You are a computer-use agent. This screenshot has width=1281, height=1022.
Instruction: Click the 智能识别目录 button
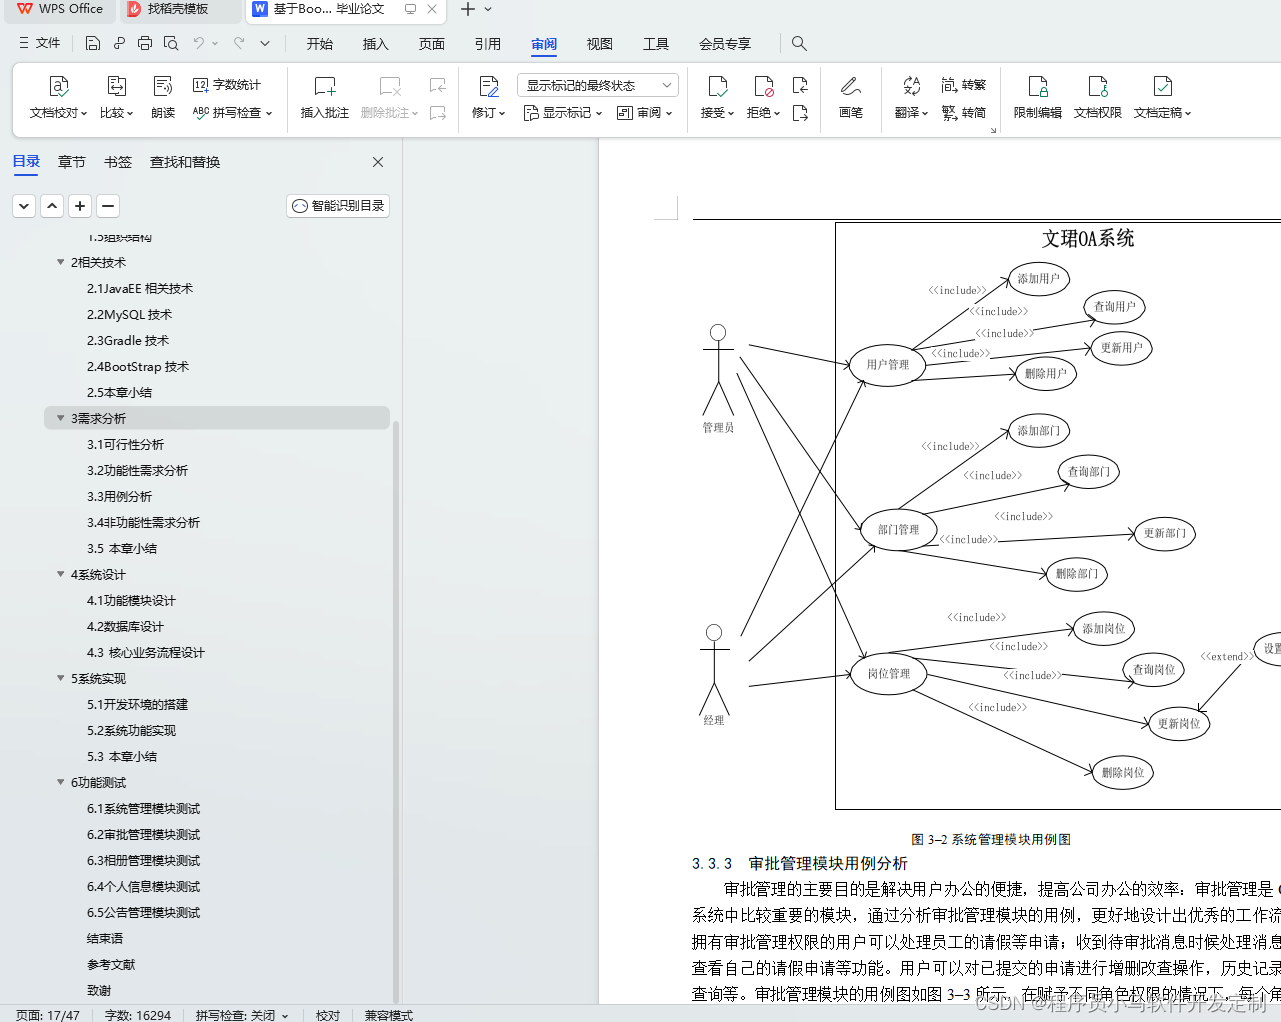pyautogui.click(x=337, y=205)
